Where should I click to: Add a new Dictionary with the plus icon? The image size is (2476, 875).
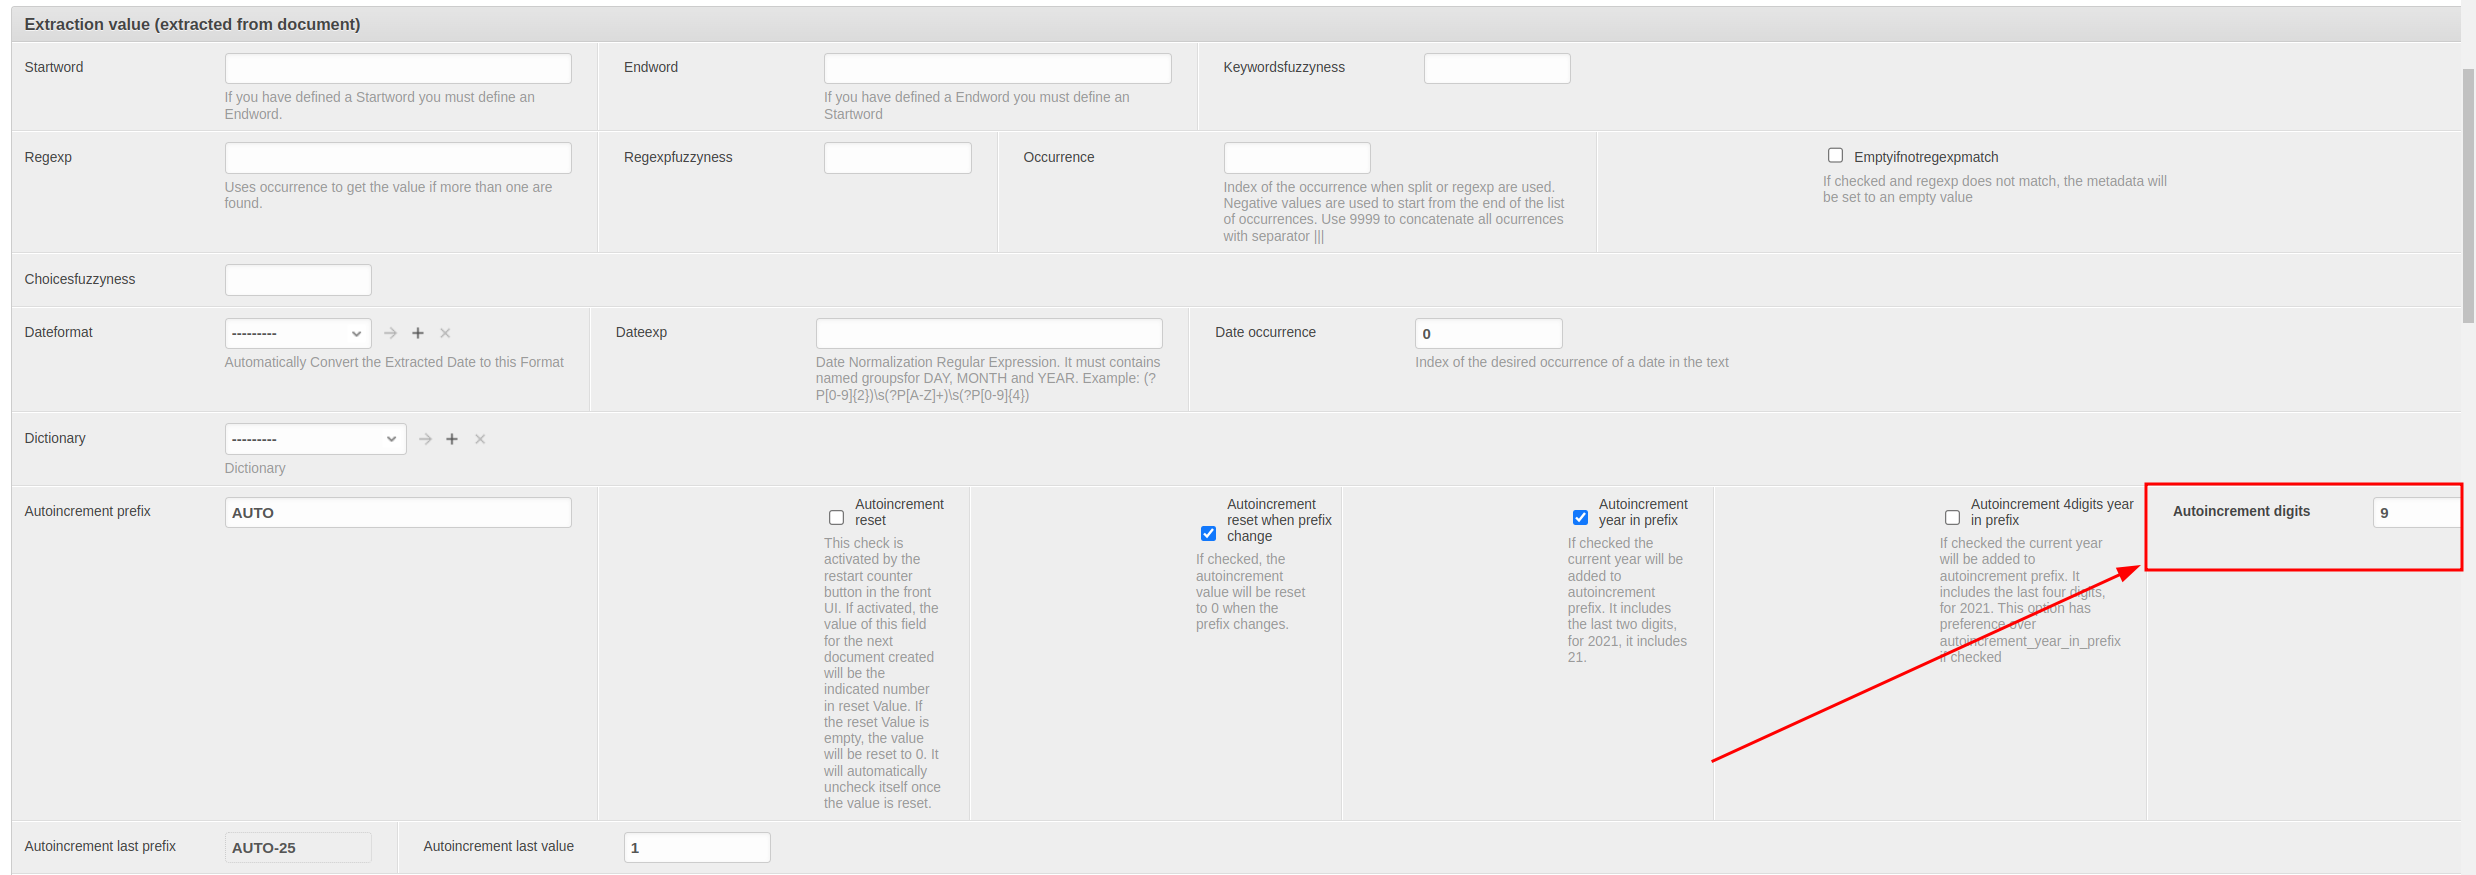click(x=452, y=439)
